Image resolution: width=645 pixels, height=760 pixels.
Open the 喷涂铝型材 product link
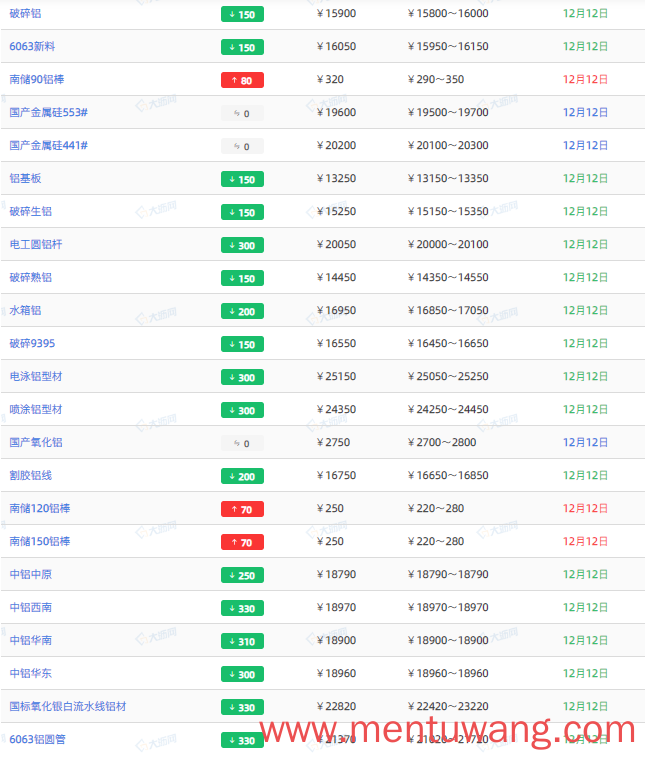tap(36, 409)
